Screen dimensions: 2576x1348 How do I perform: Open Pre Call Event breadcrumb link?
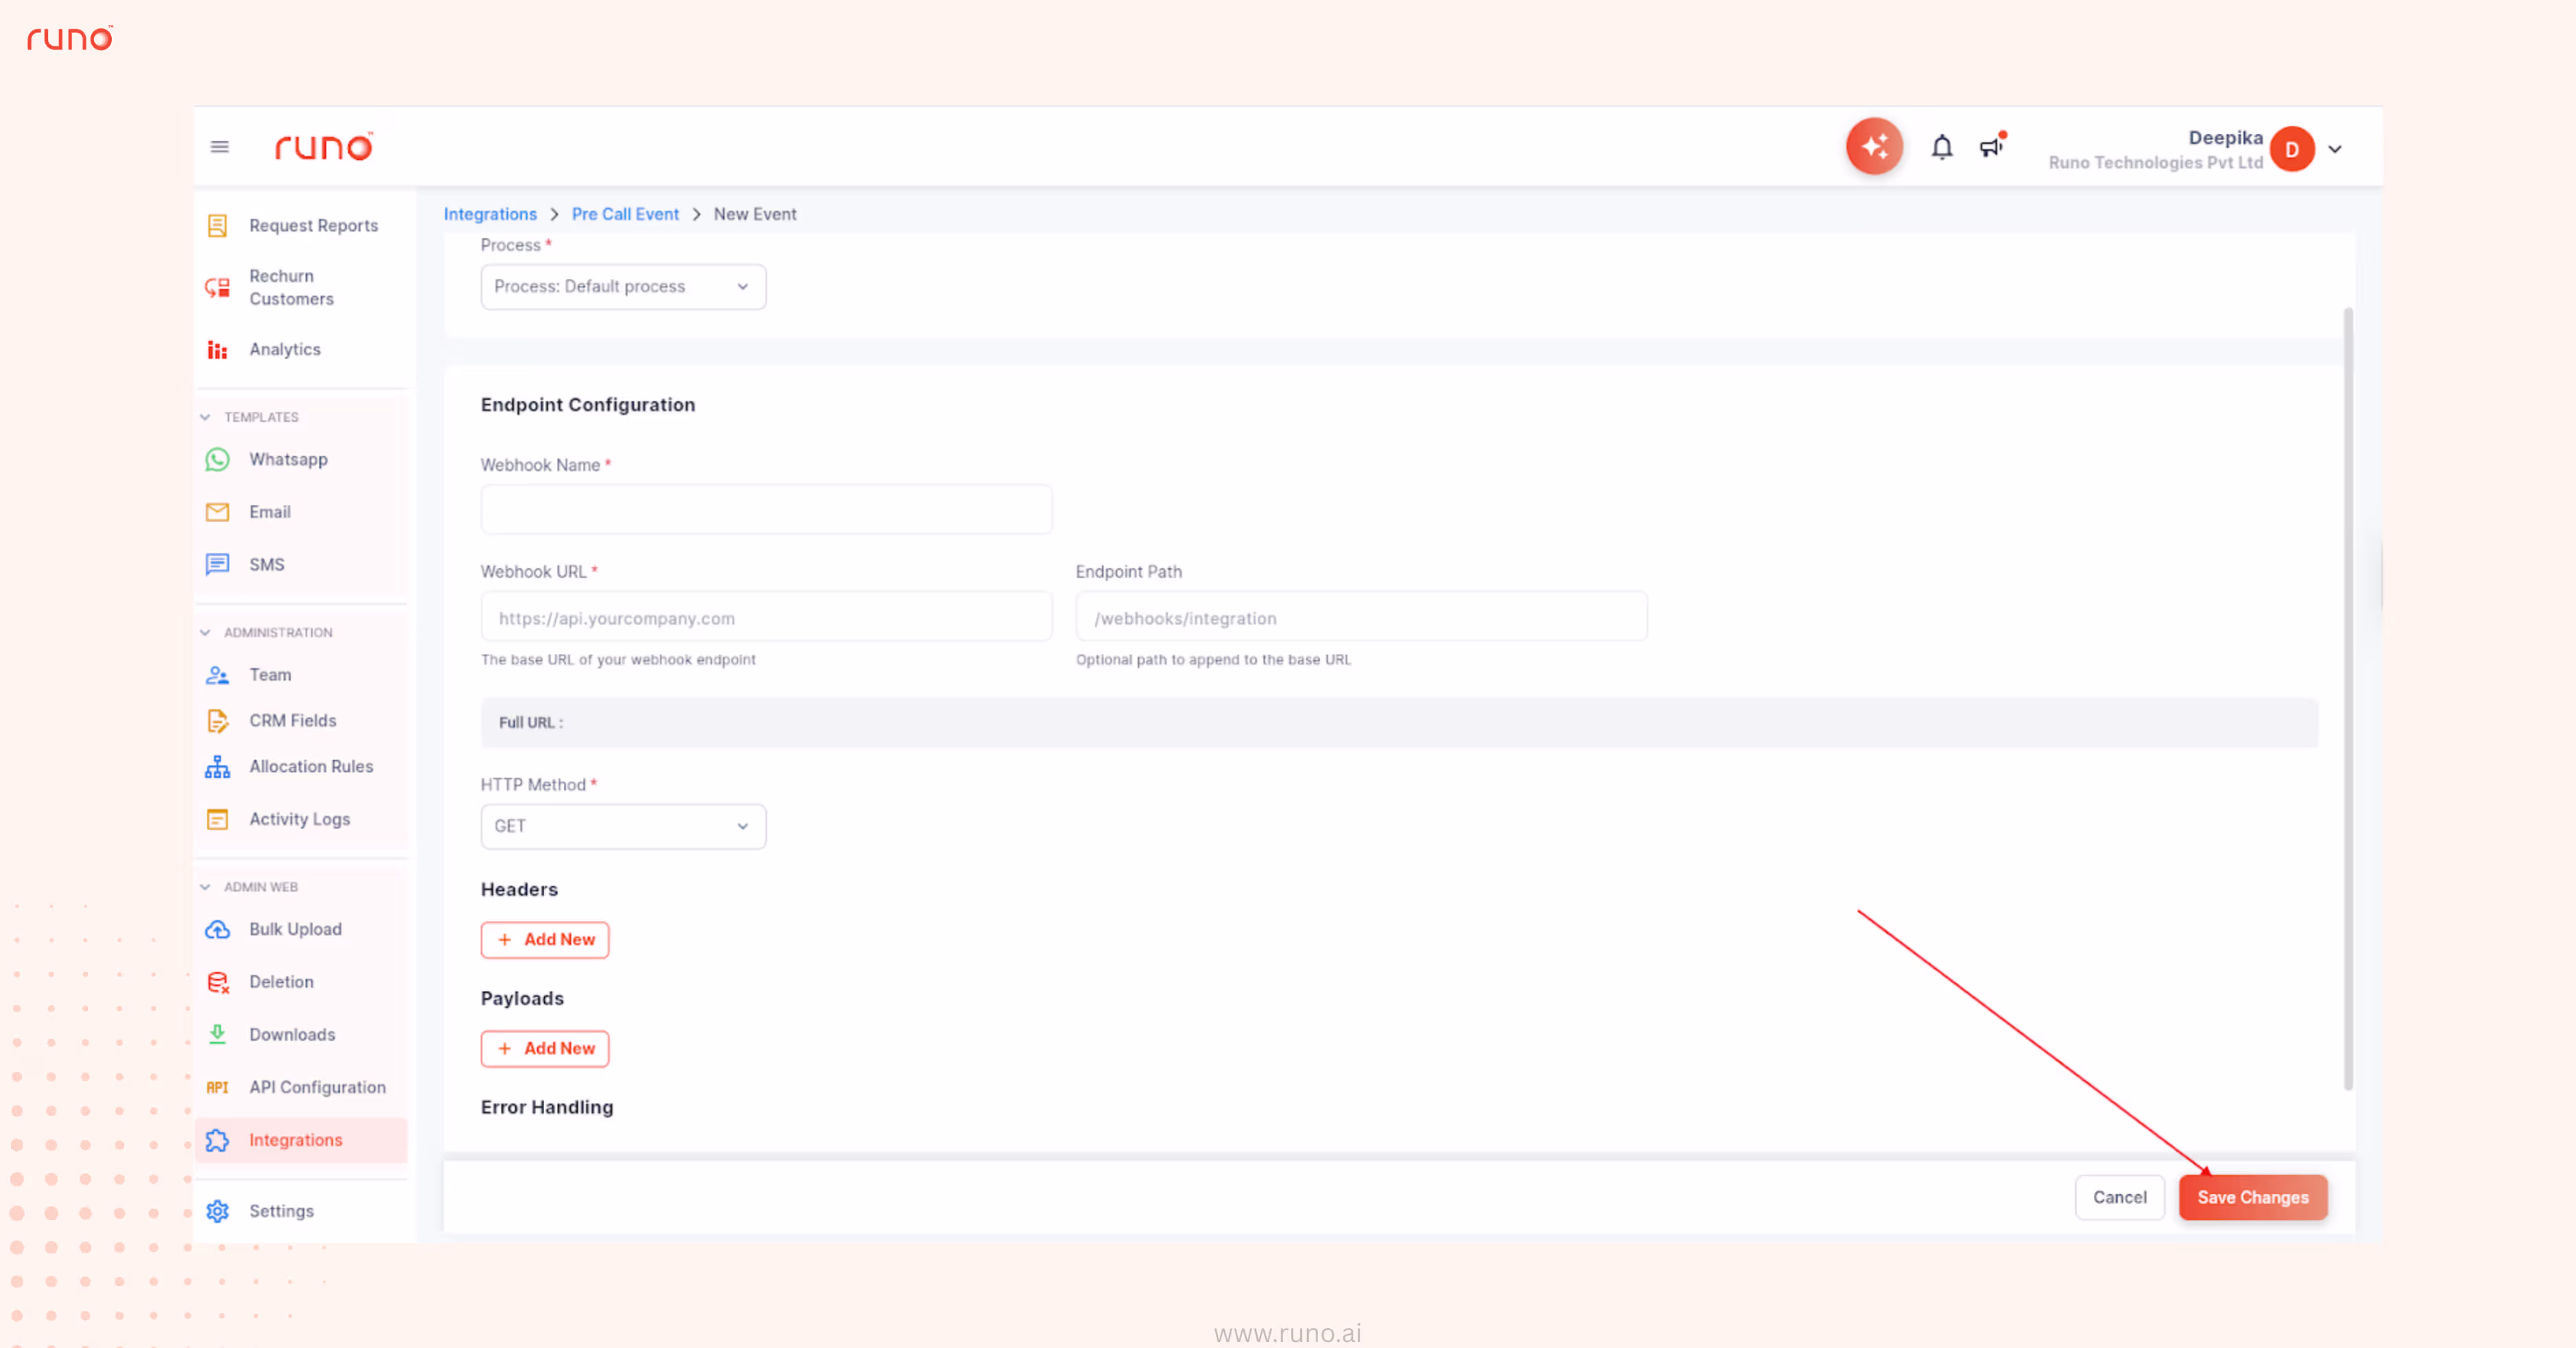624,213
